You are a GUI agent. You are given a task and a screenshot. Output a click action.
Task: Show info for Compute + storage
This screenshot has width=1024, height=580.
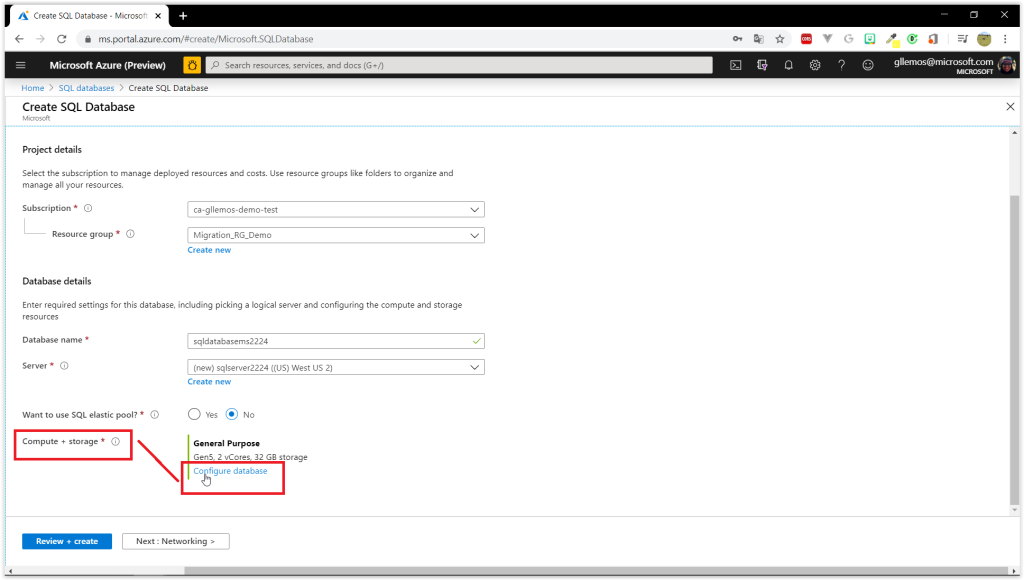click(116, 442)
